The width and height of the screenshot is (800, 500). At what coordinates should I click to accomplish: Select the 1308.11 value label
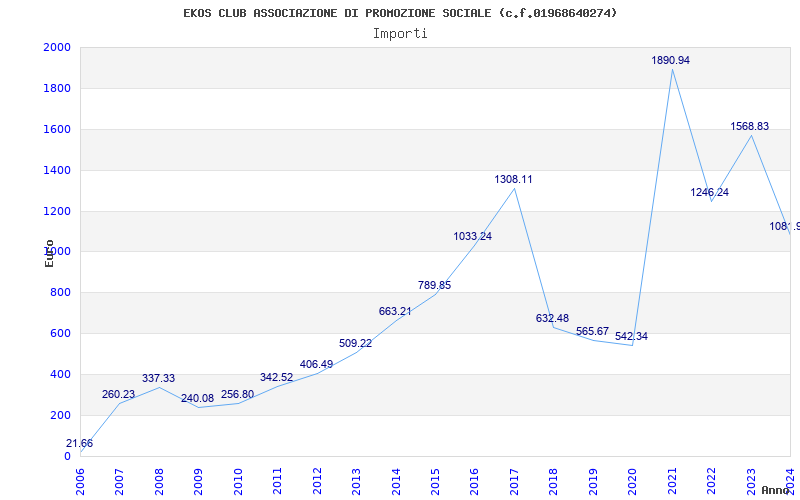[513, 179]
